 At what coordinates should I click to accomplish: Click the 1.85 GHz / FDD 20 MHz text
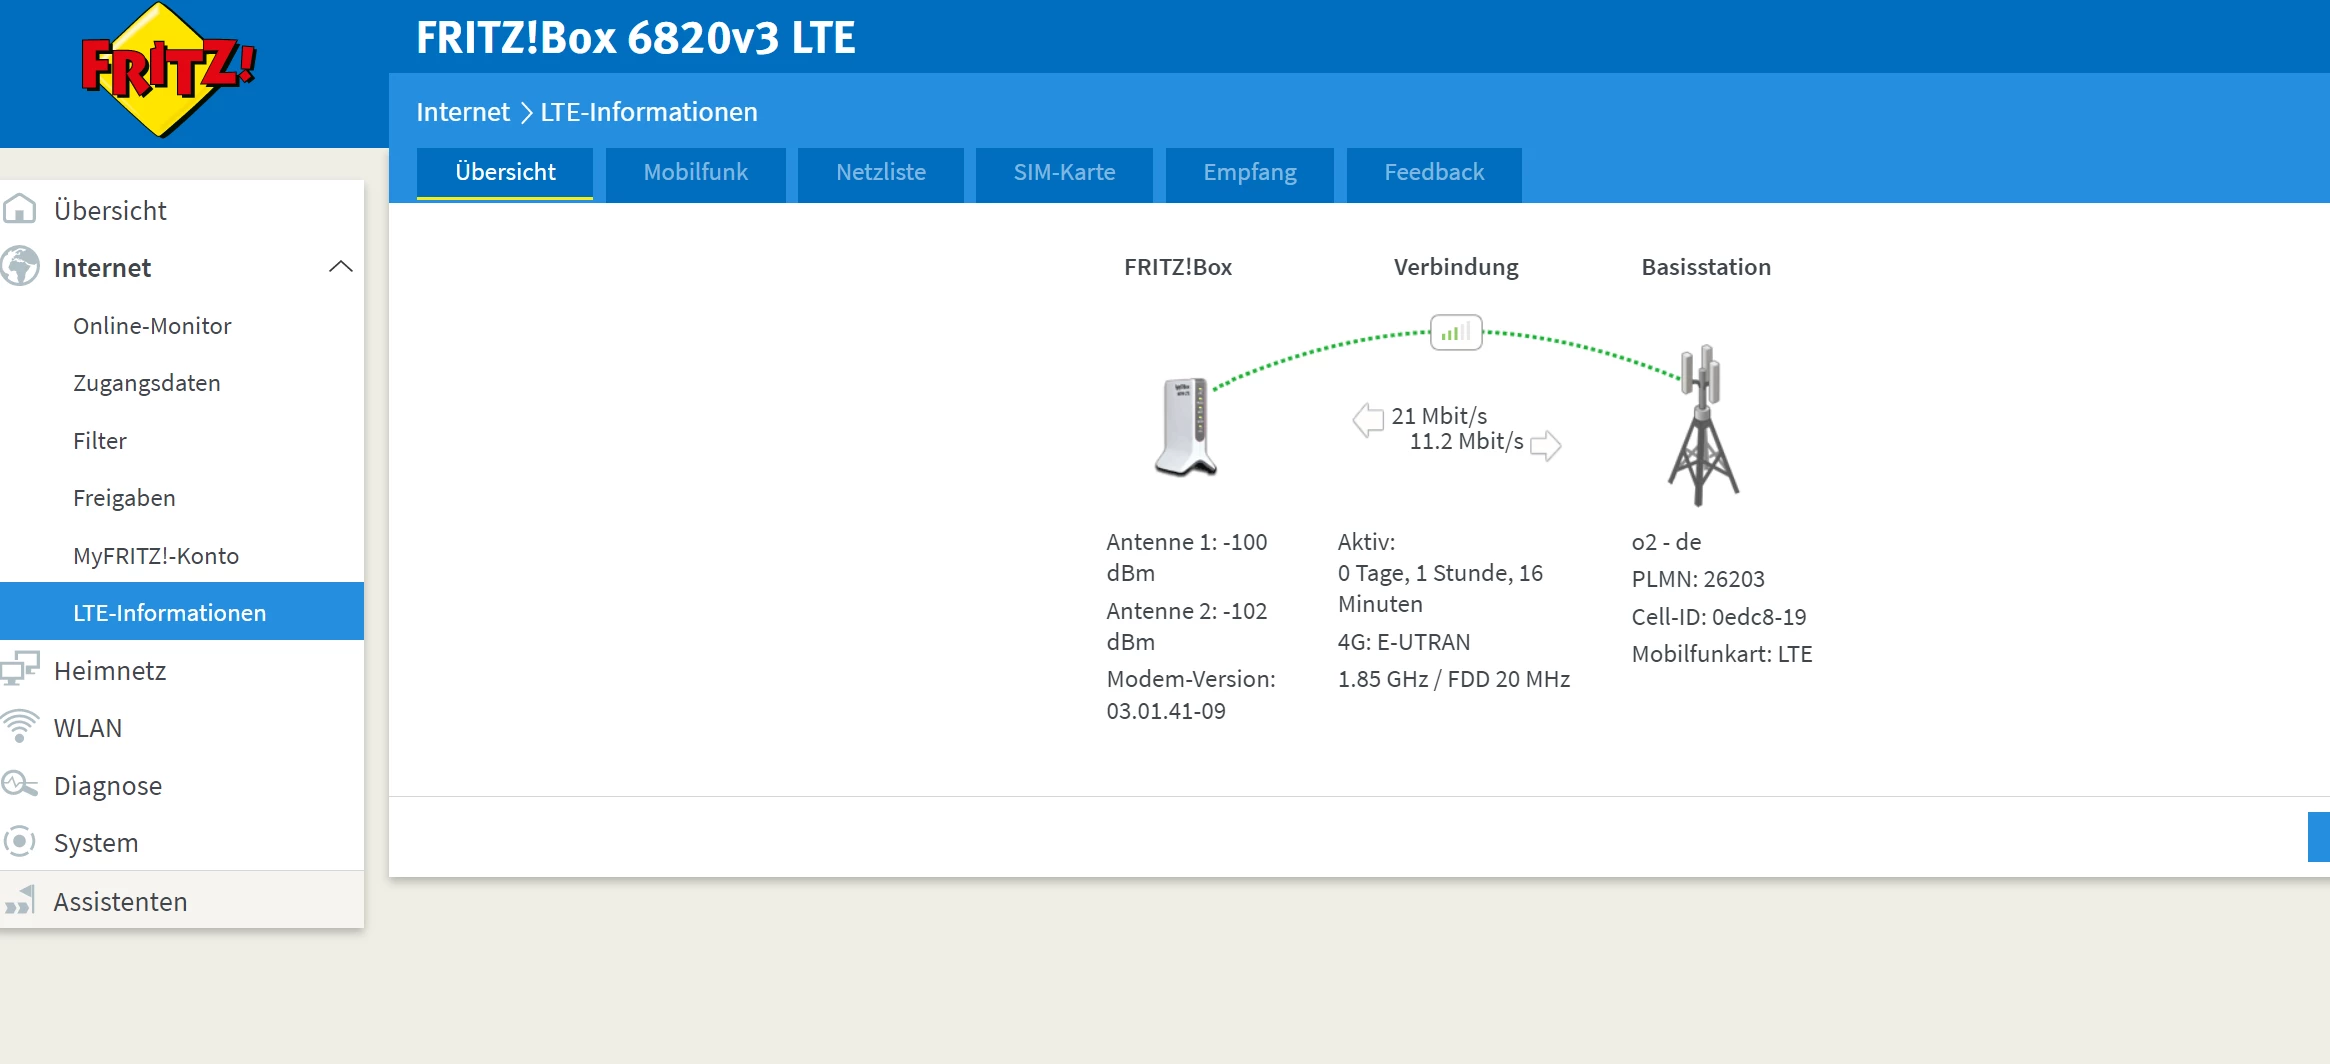click(1454, 679)
